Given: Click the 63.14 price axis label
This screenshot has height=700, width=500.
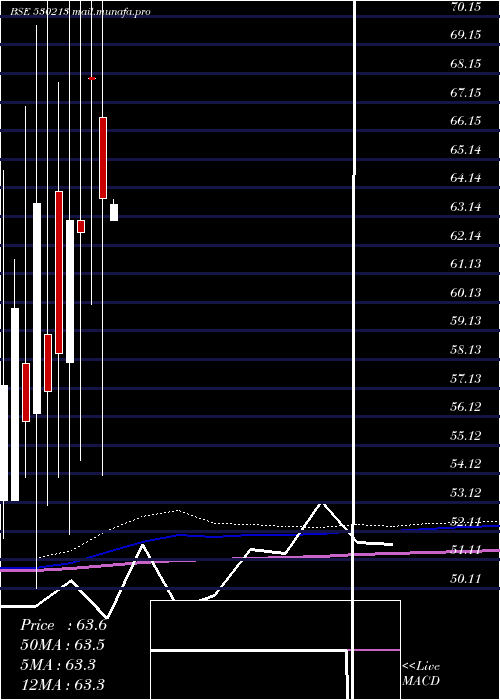Looking at the screenshot, I should click(x=466, y=207).
